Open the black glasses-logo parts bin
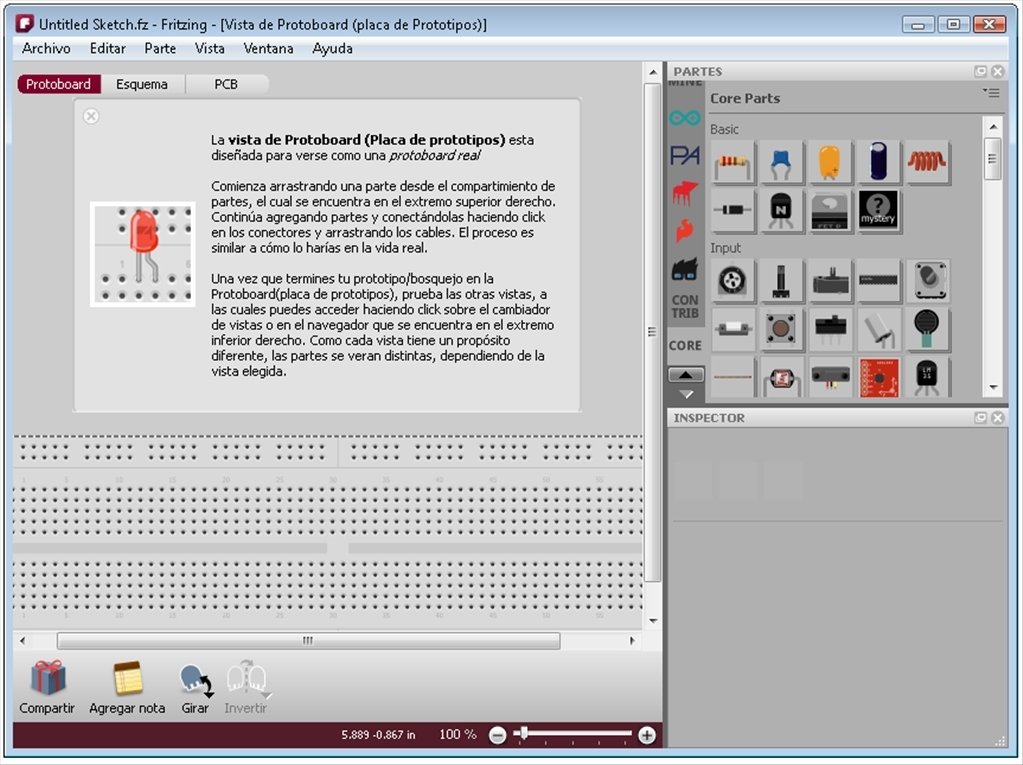 (x=684, y=269)
